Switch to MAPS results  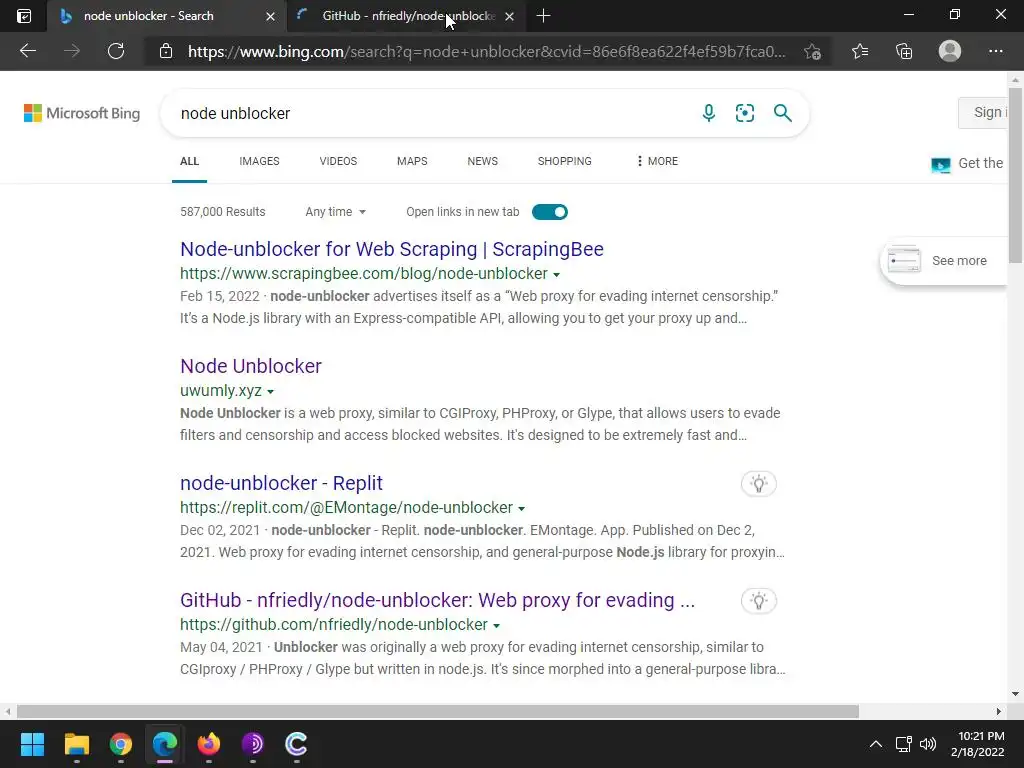pos(412,161)
